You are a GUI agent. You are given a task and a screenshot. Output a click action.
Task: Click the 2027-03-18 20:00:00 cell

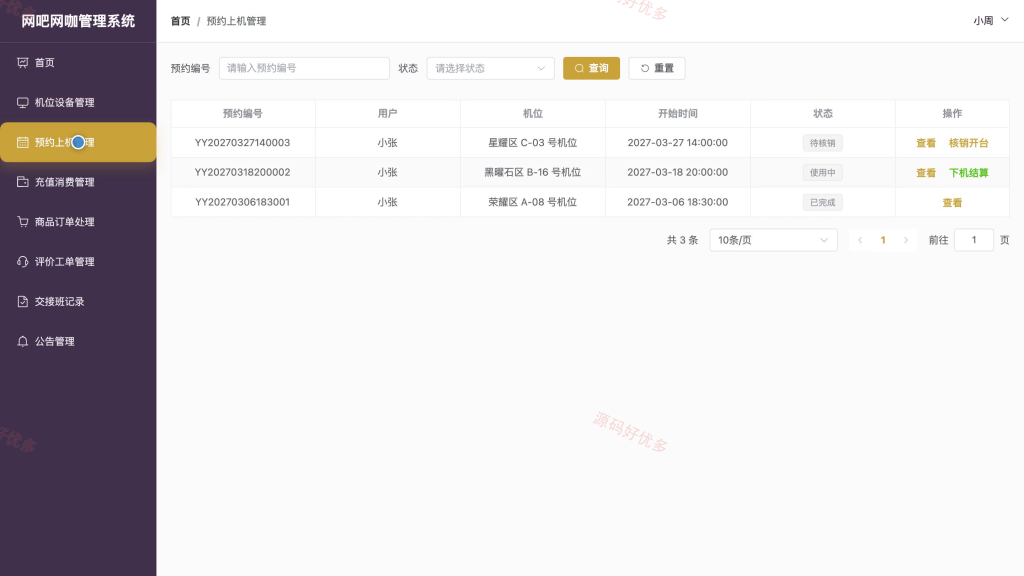click(x=678, y=172)
